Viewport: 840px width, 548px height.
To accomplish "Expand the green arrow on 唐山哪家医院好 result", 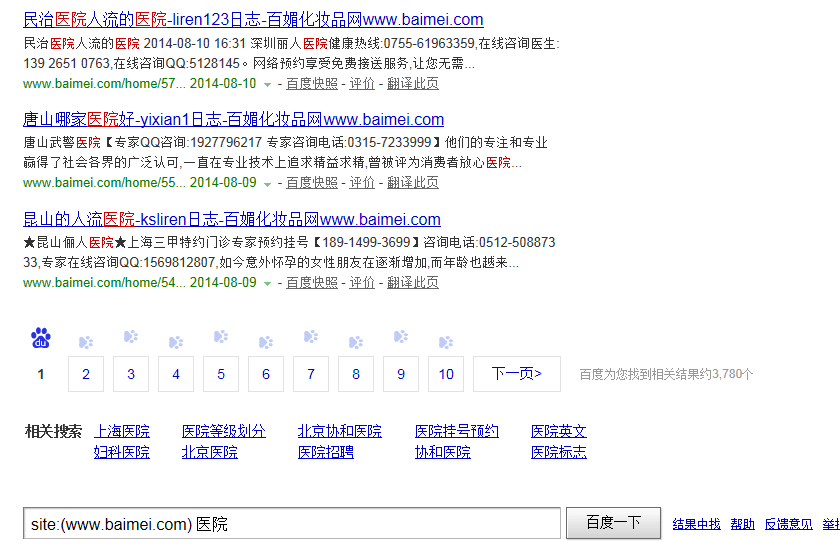I will tap(267, 184).
